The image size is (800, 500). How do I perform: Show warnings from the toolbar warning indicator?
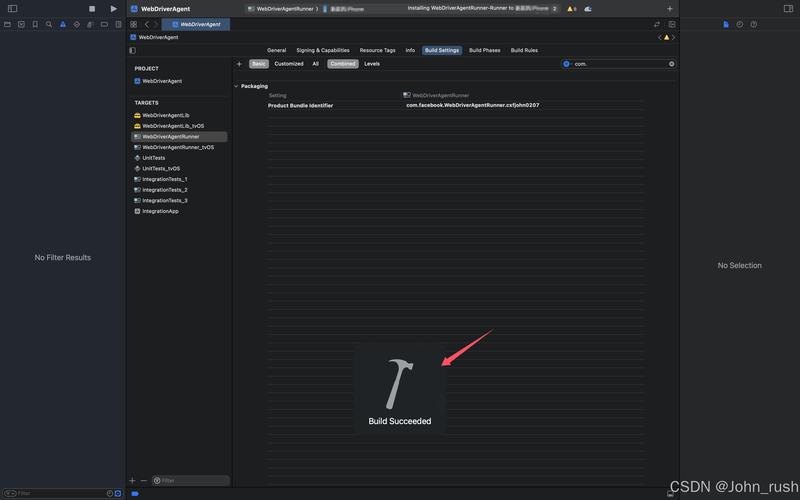coord(572,9)
